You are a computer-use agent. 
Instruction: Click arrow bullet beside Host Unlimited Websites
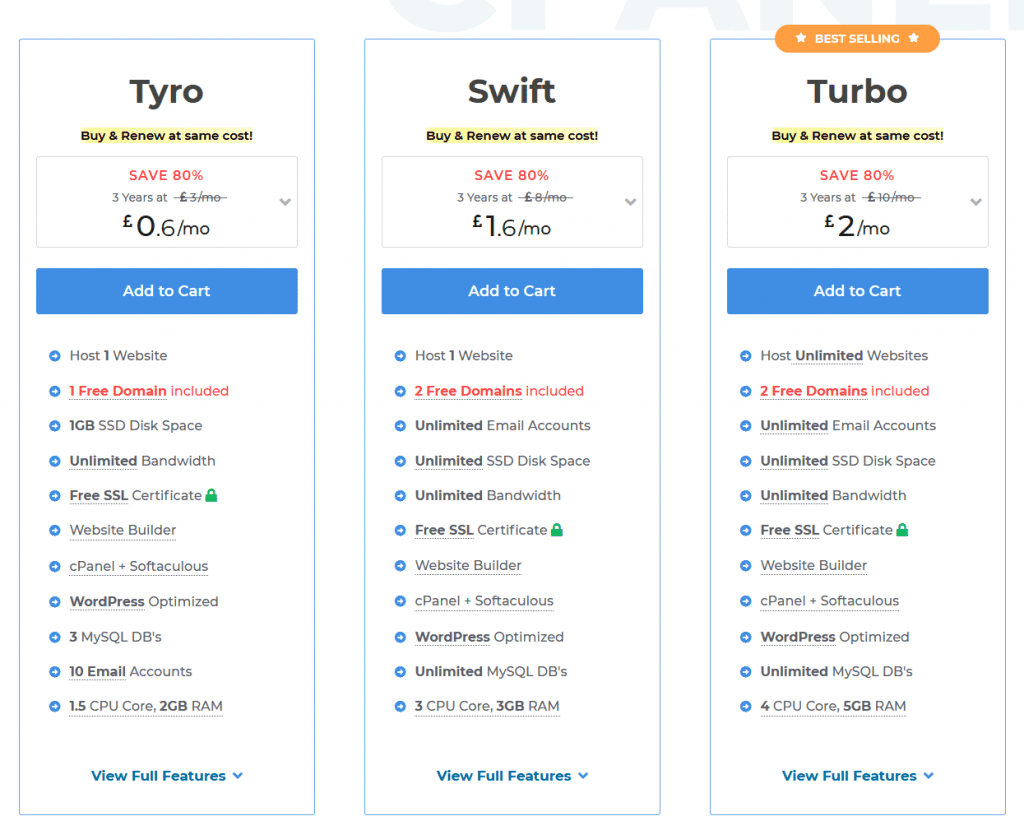coord(746,356)
